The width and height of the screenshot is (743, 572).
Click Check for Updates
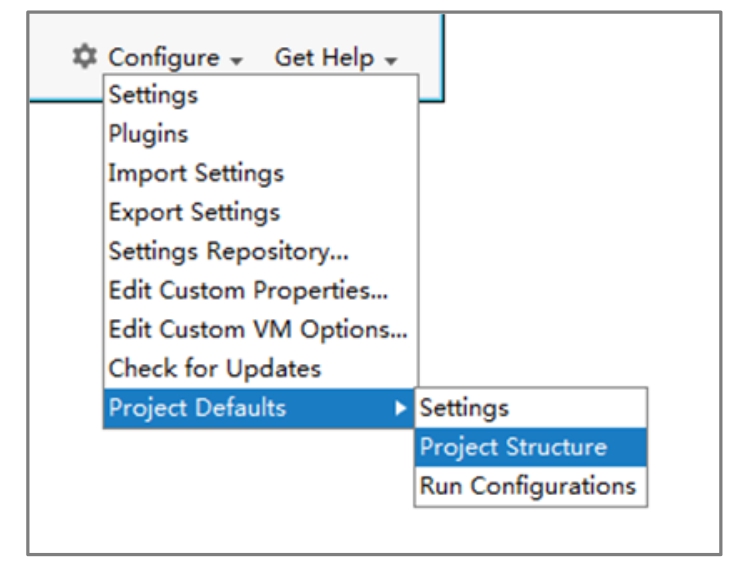(215, 368)
